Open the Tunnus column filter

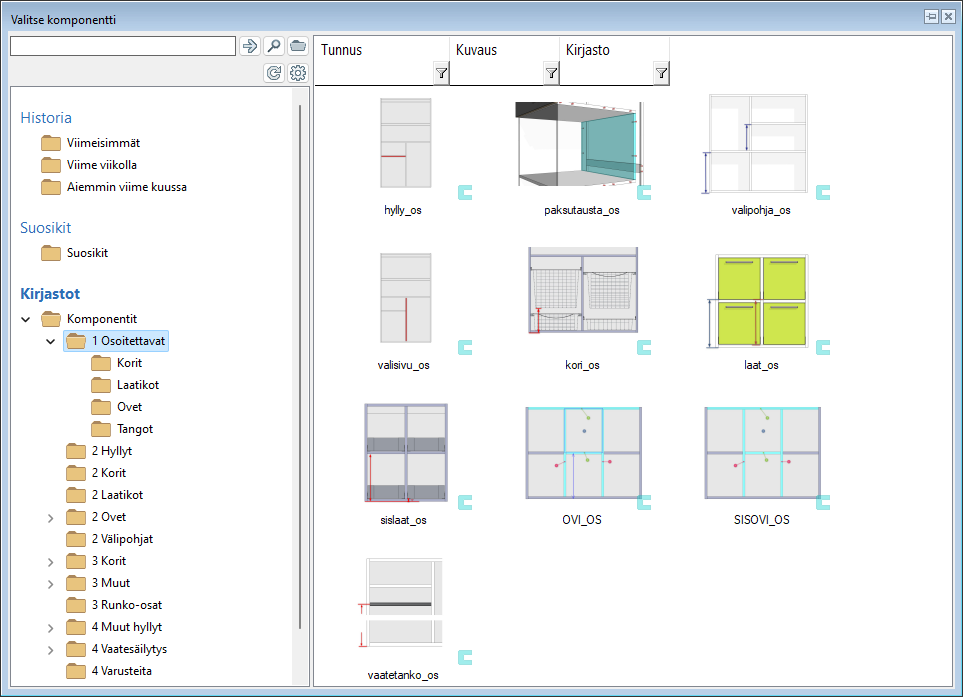point(441,73)
